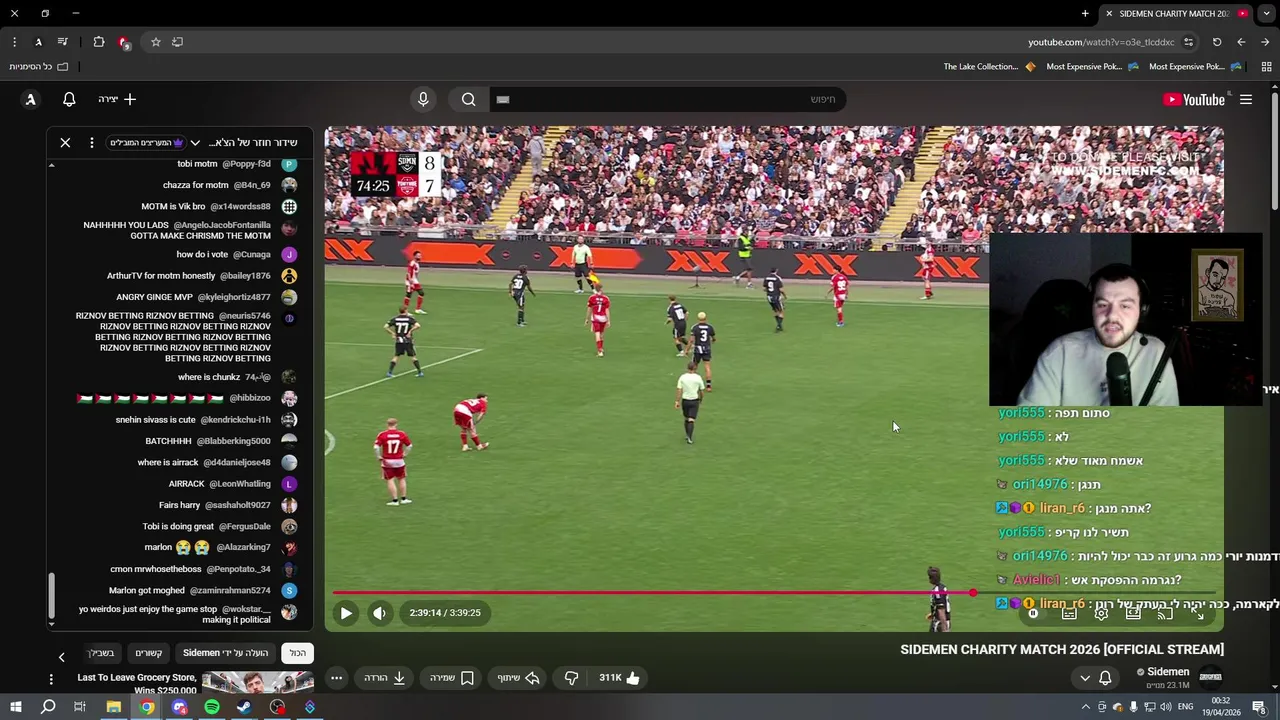Select the 'בשבילך' filter chip
Screen dimensions: 1280x720
point(102,653)
